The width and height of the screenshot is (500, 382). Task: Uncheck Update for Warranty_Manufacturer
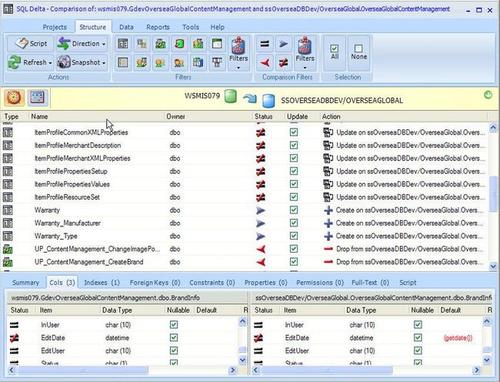(294, 223)
